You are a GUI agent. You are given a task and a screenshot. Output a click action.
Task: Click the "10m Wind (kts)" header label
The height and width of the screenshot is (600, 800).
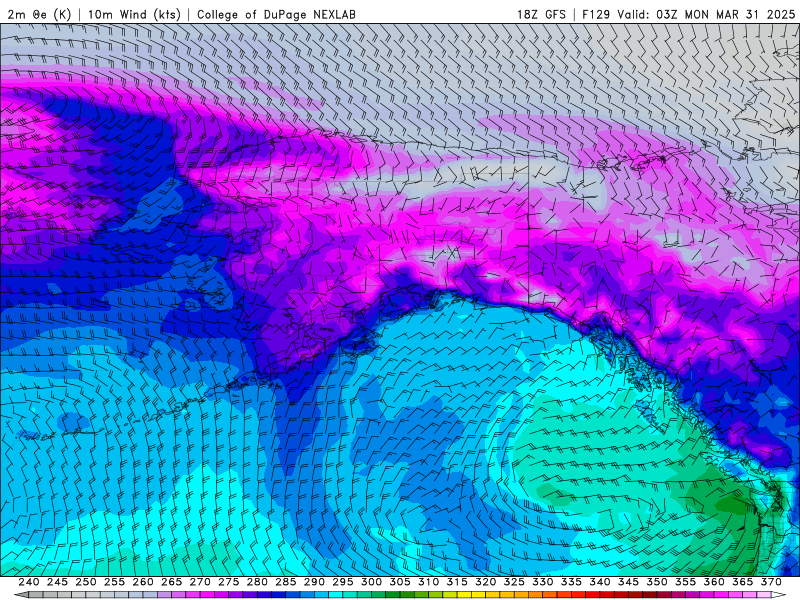point(134,14)
